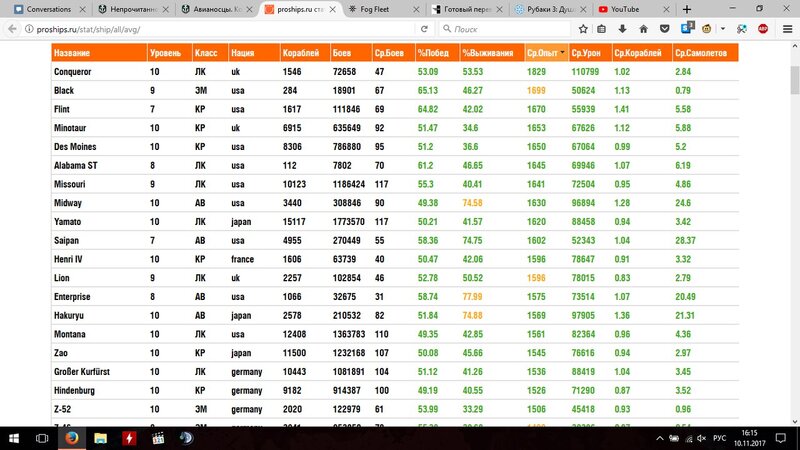Close the Fog Fleet tab
This screenshot has width=800, height=450.
point(416,9)
